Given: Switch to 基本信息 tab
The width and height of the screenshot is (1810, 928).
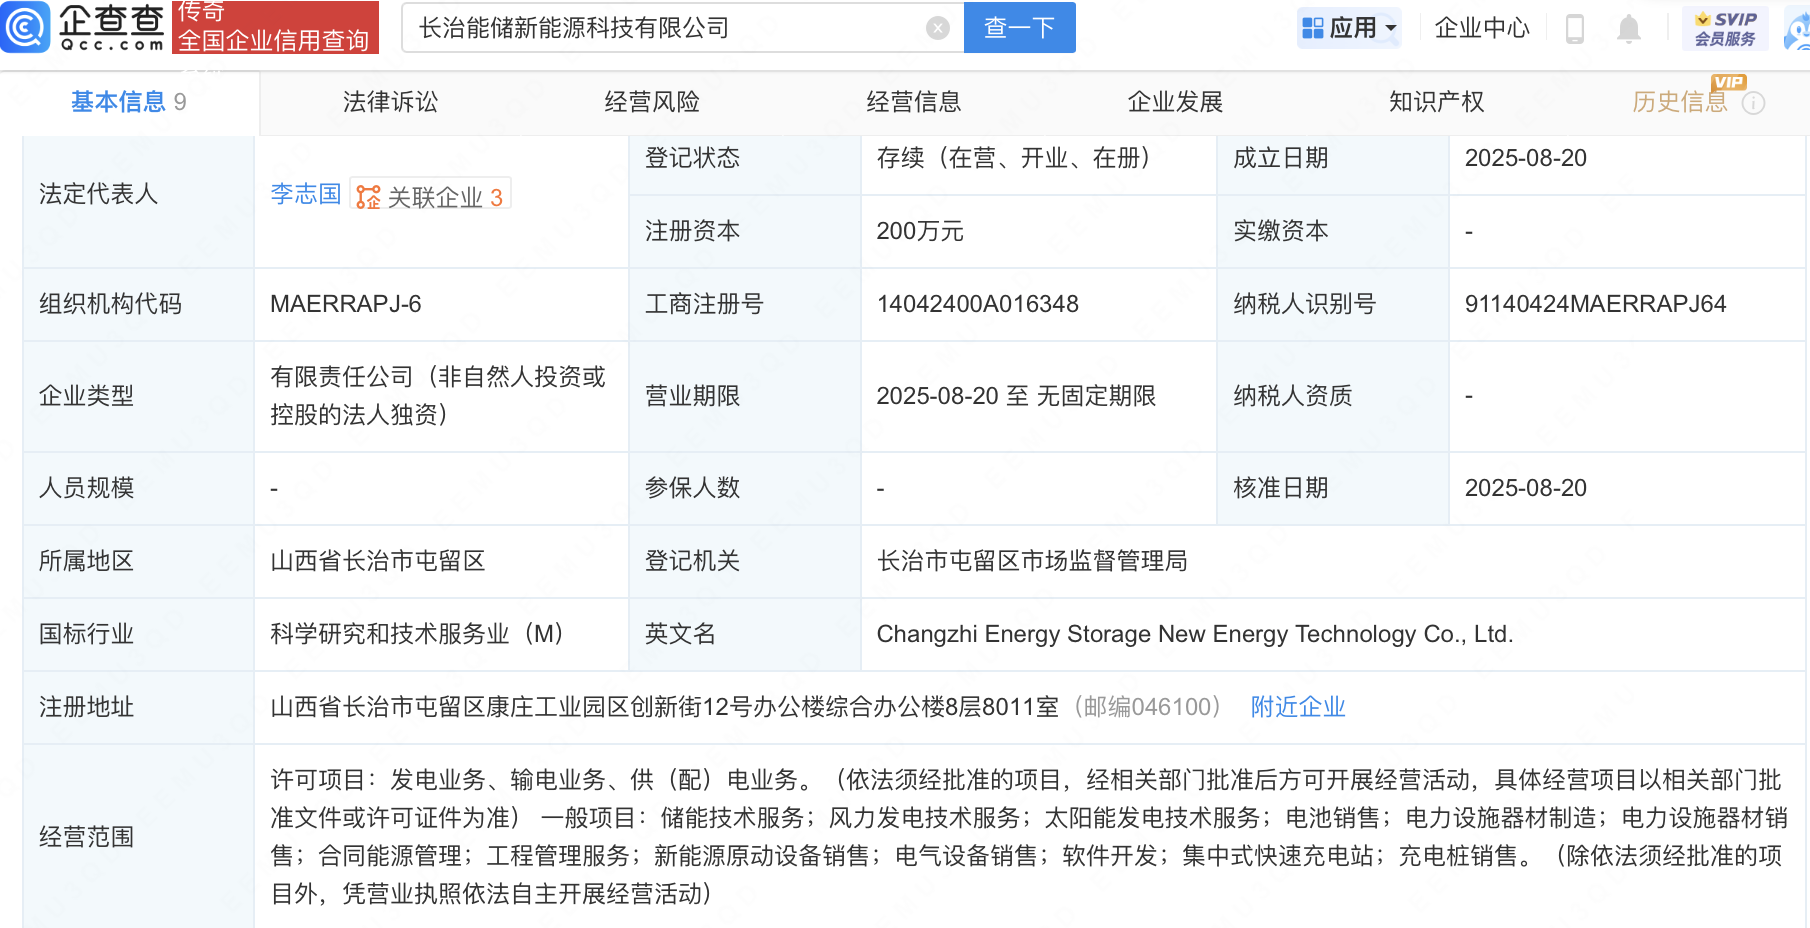Looking at the screenshot, I should click(128, 102).
